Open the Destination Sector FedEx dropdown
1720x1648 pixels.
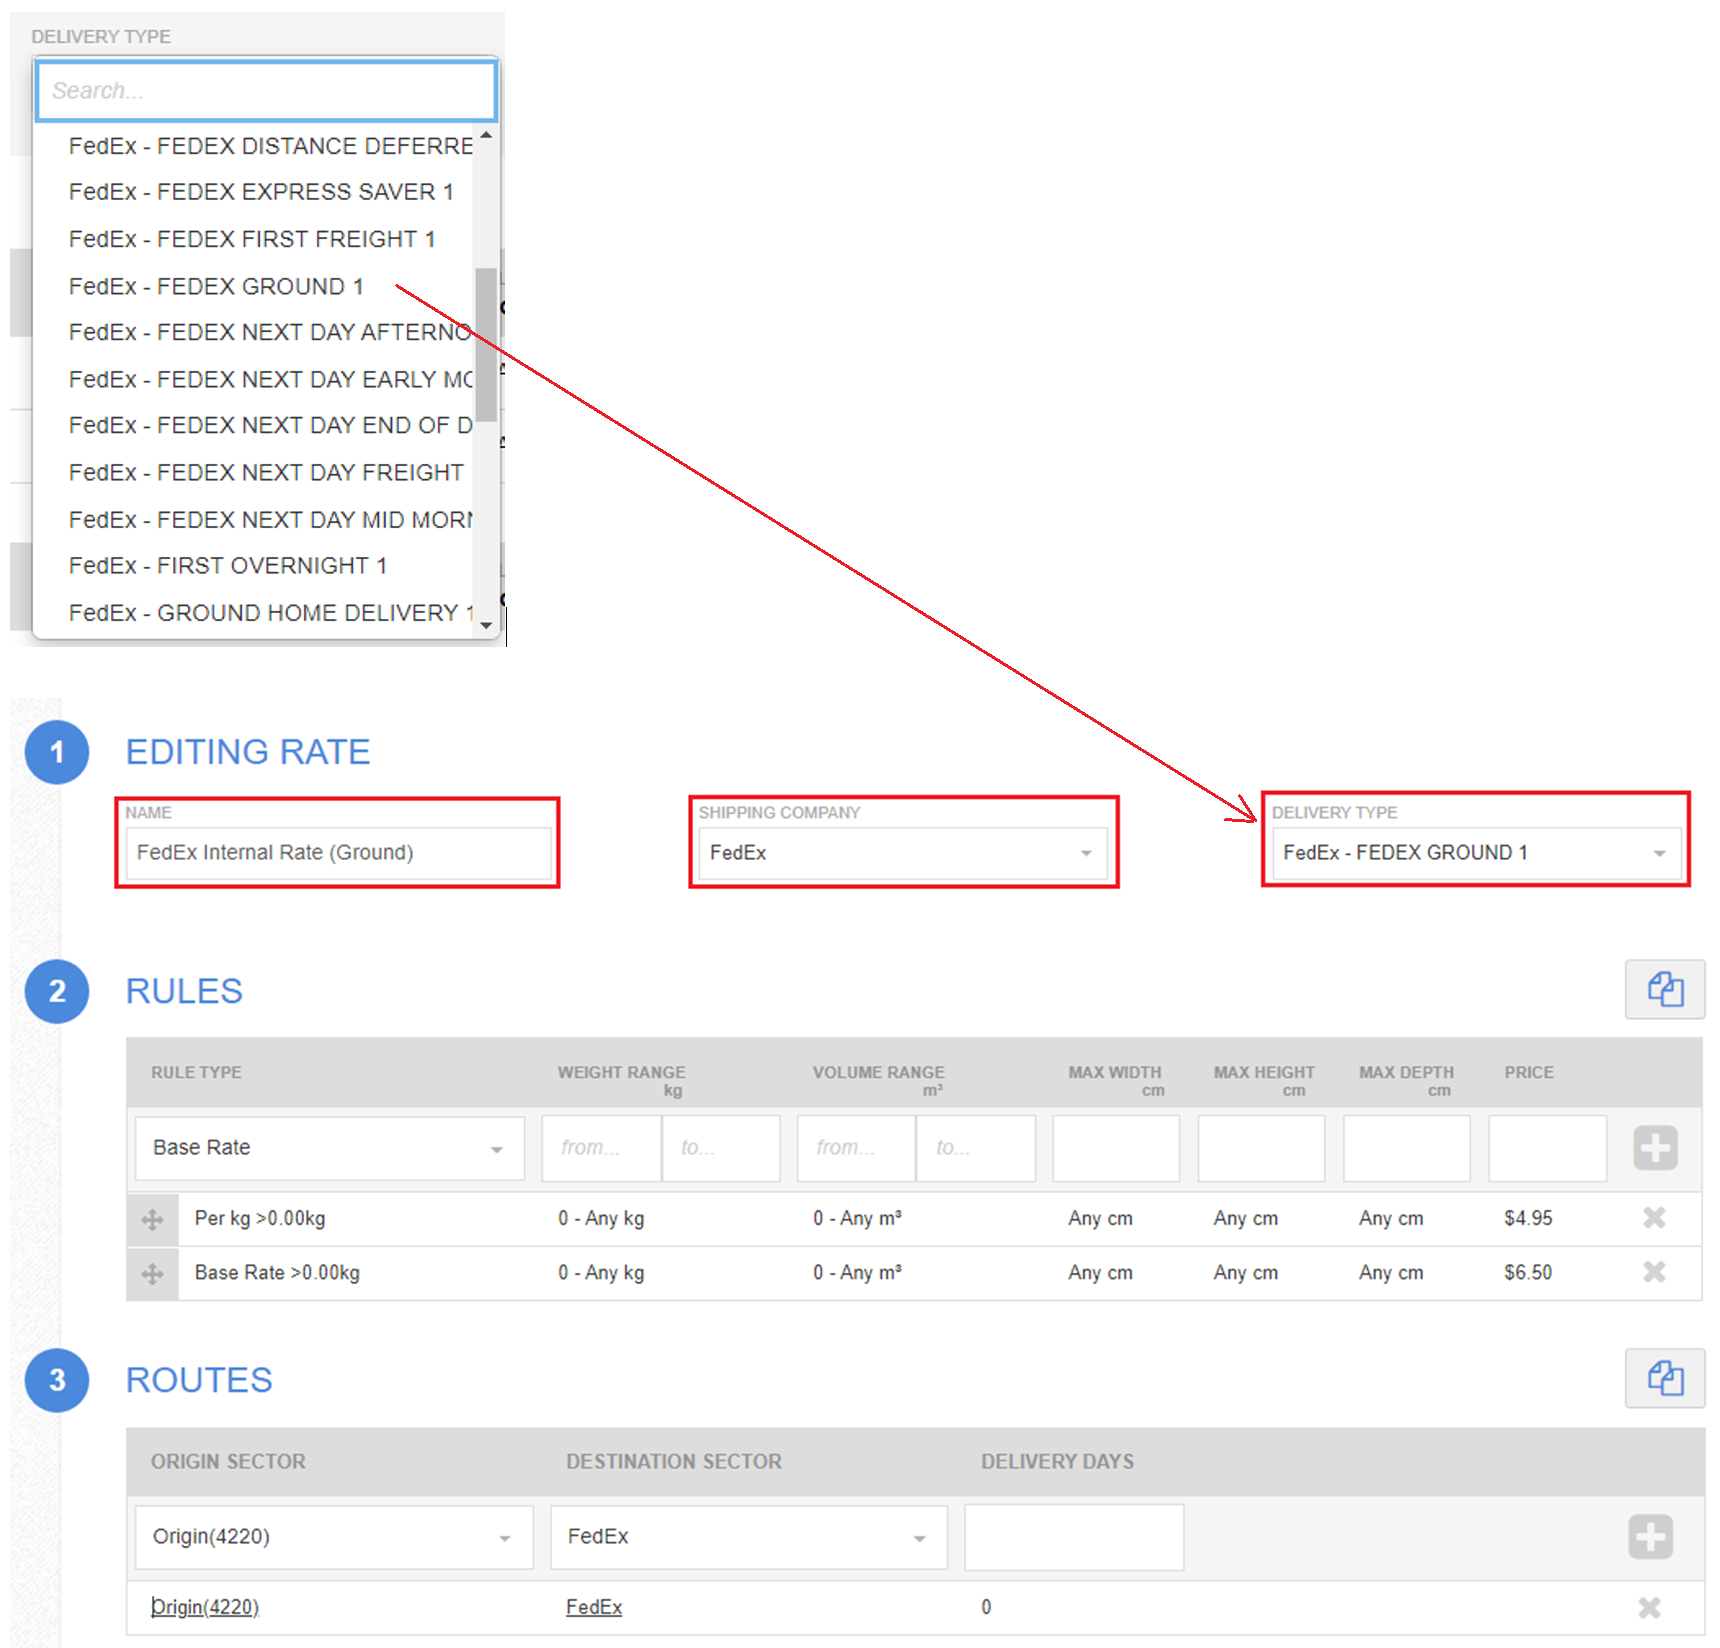(749, 1537)
